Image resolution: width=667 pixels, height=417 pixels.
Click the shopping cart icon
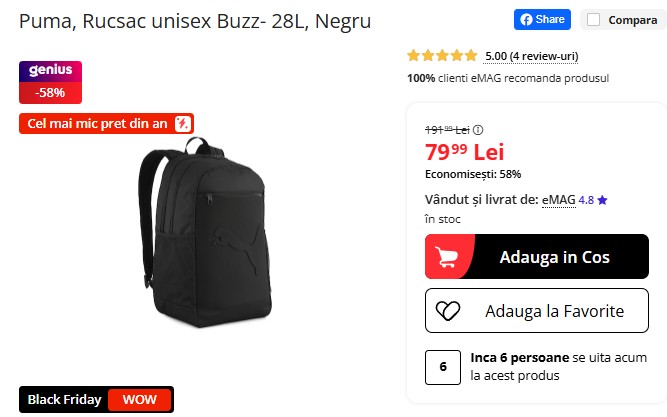pyautogui.click(x=447, y=257)
